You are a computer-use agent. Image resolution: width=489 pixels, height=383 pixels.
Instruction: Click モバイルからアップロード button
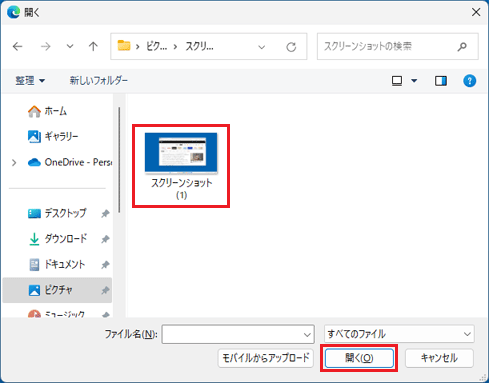[266, 358]
